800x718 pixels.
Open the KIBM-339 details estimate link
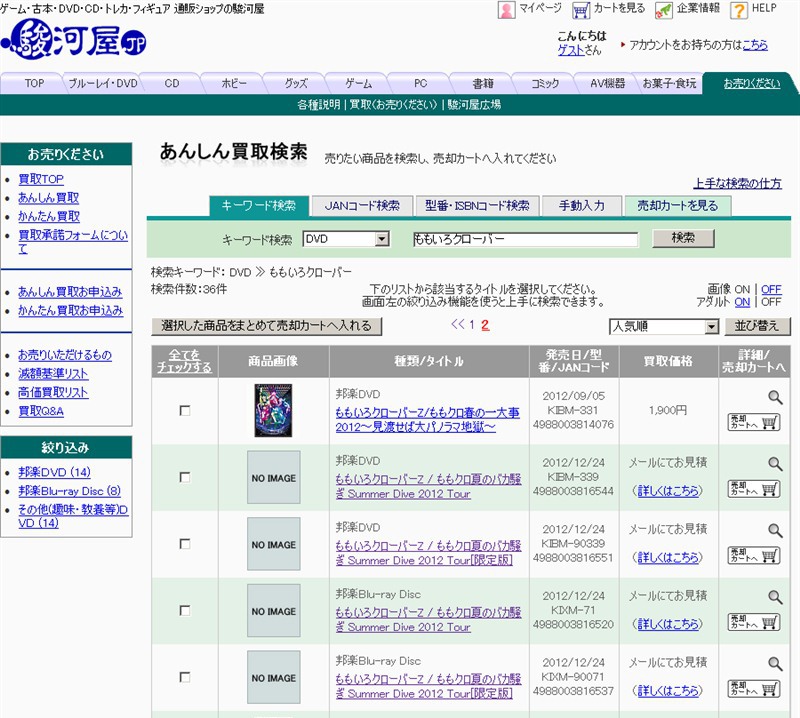pyautogui.click(x=668, y=491)
